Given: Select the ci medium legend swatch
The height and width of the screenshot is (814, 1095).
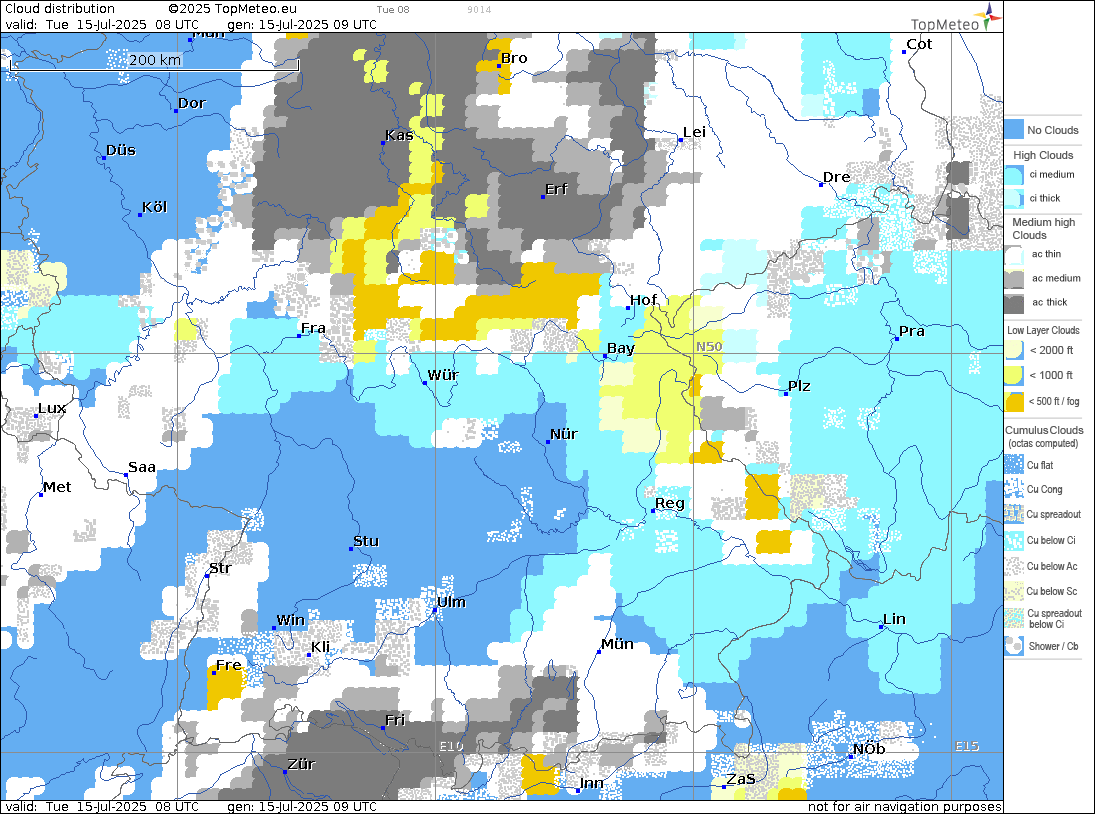Looking at the screenshot, I should coord(1014,175).
